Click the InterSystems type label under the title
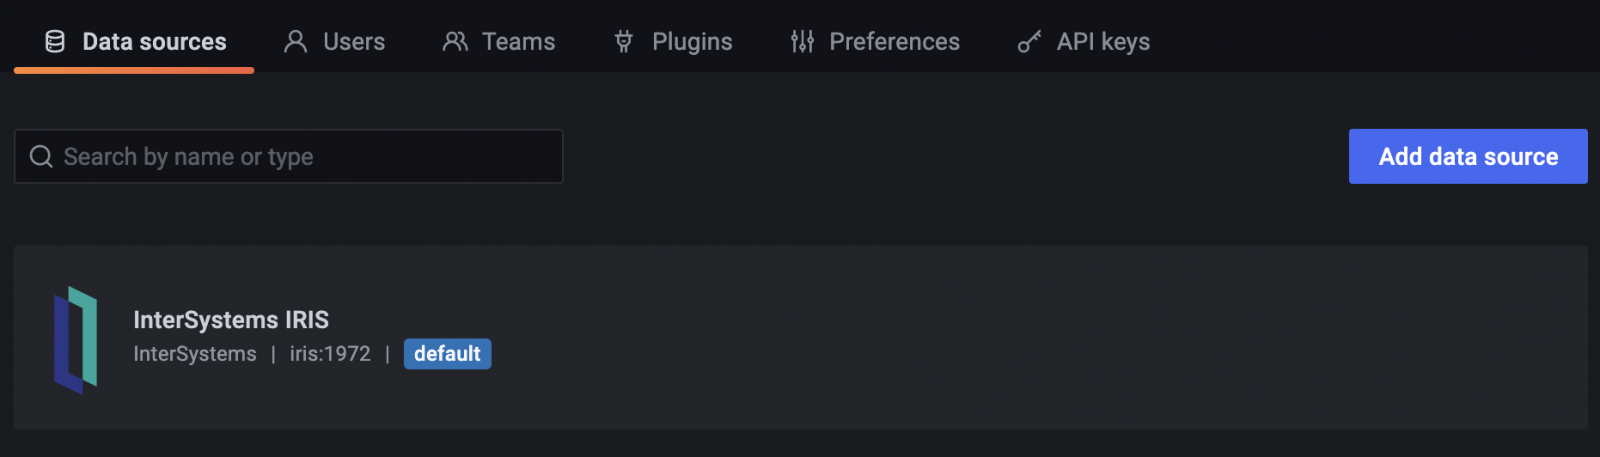The image size is (1600, 457). 195,354
